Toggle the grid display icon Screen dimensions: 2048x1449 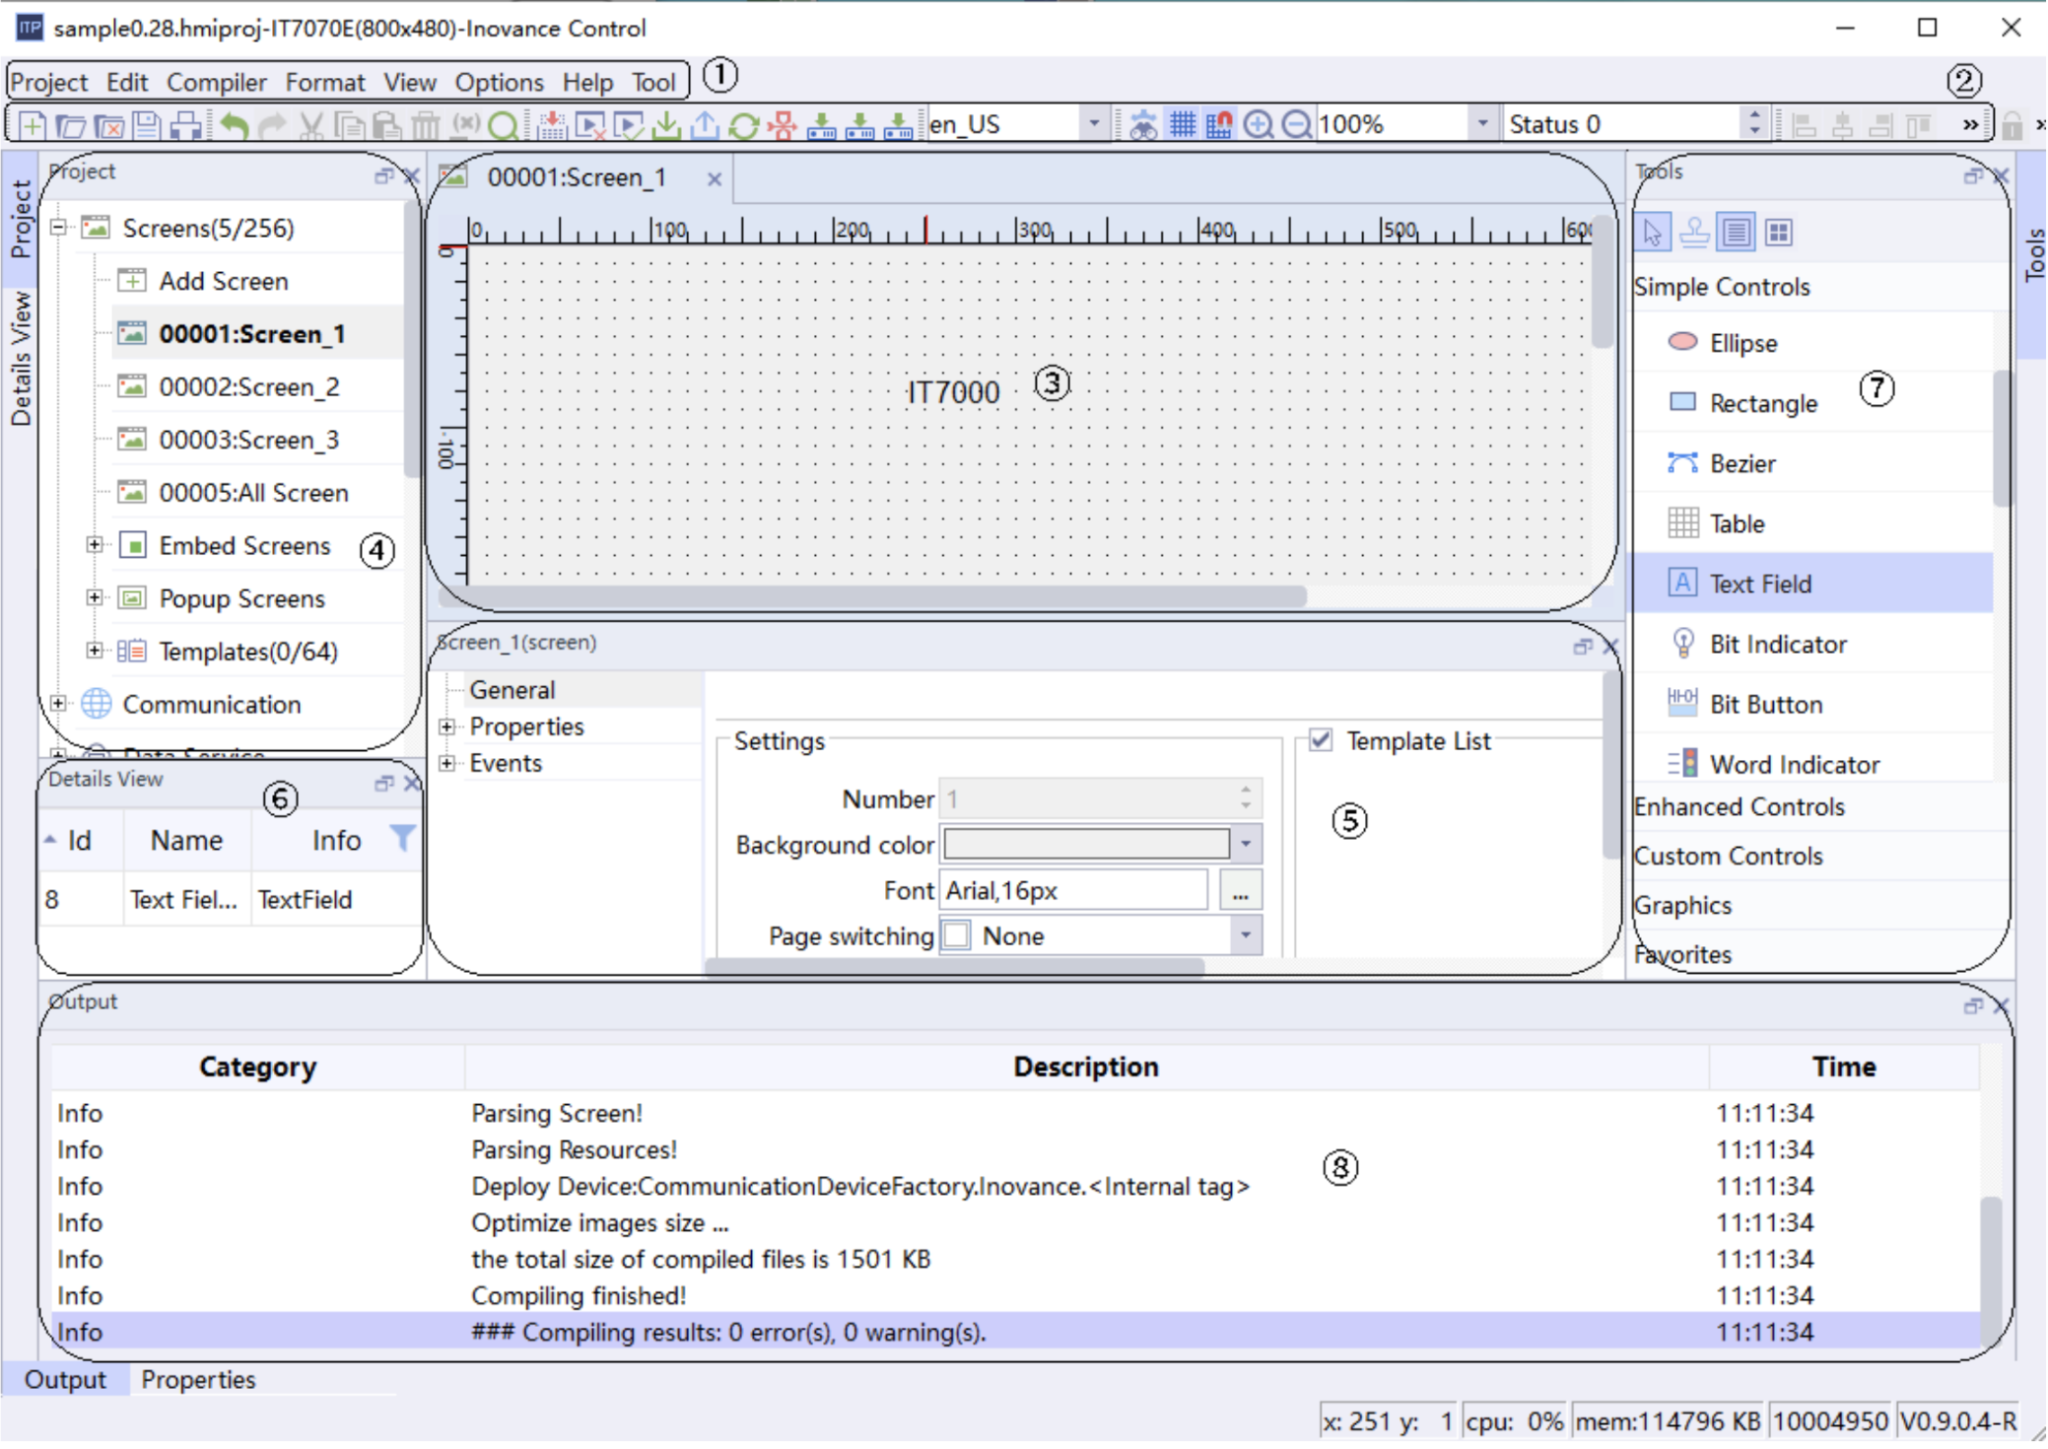pyautogui.click(x=1182, y=125)
